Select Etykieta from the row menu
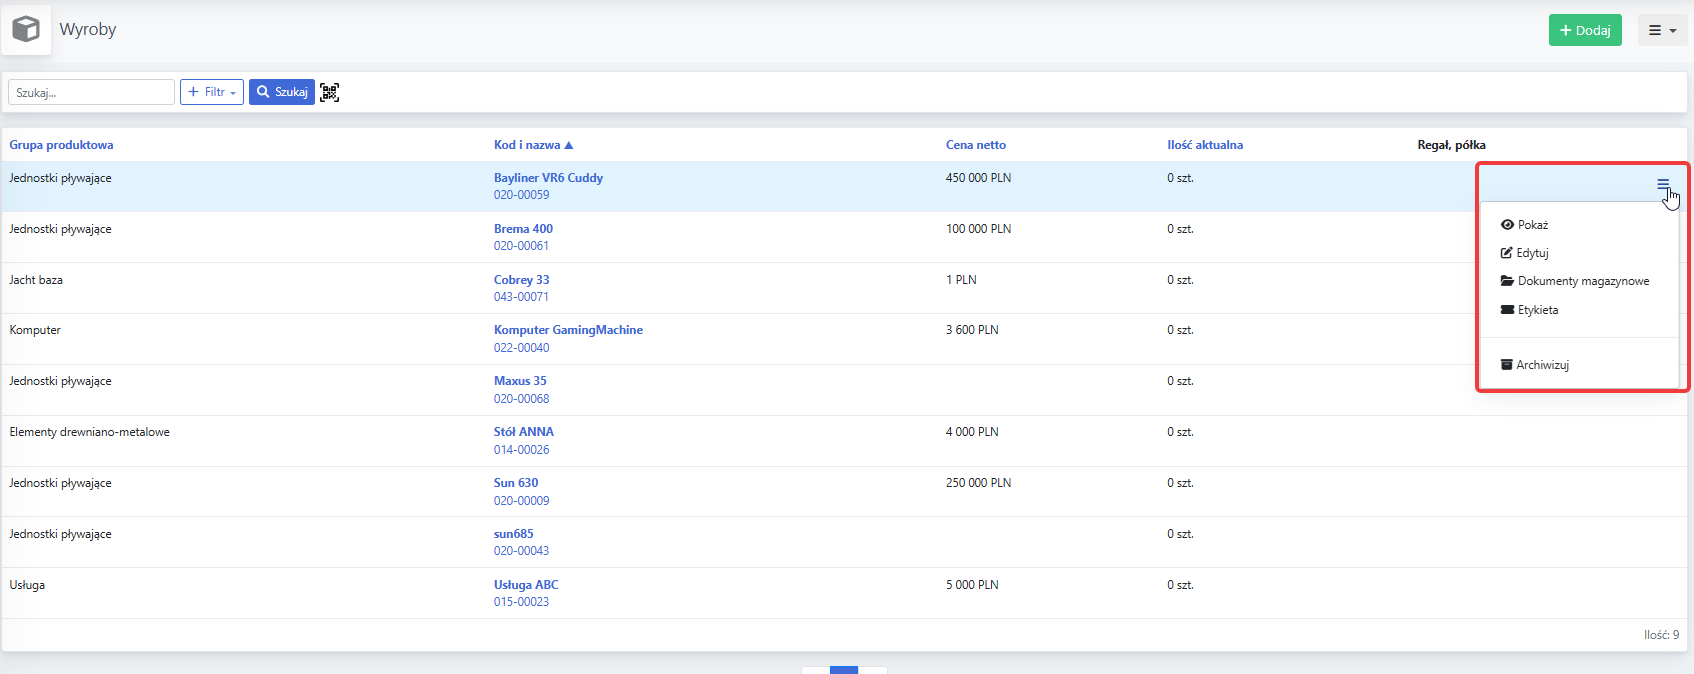 tap(1529, 310)
